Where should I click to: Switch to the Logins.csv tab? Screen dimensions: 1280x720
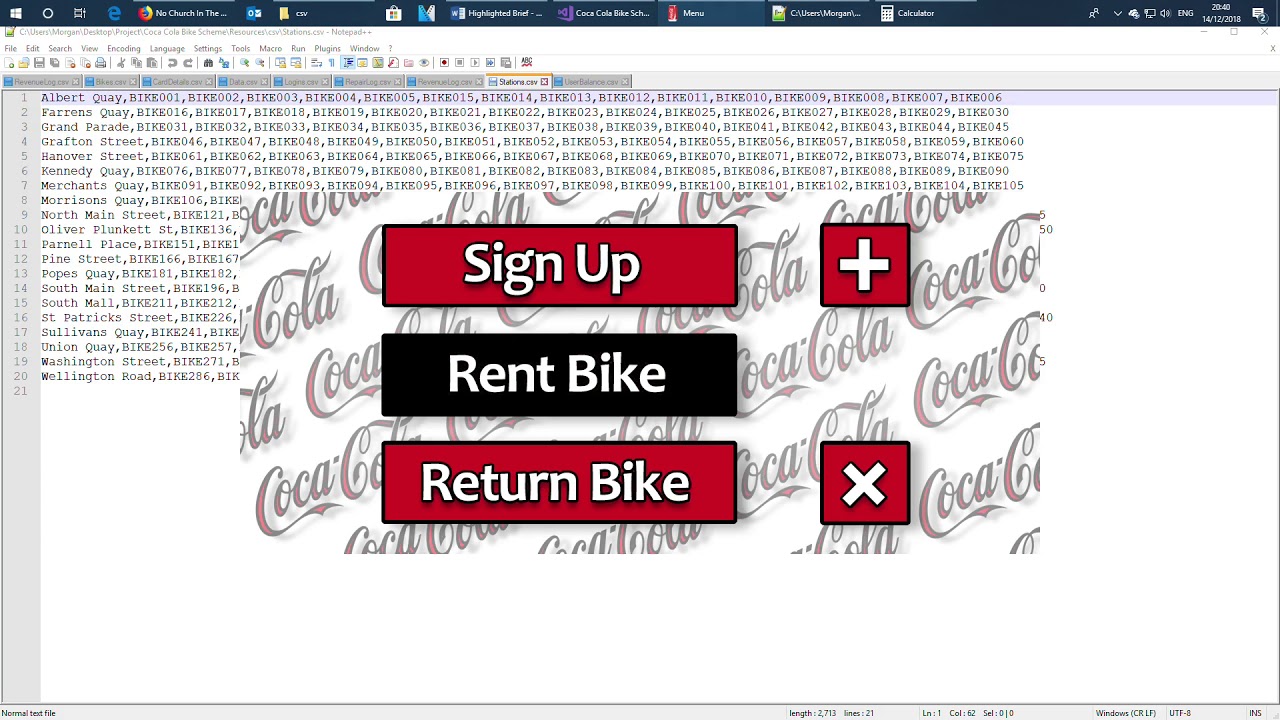301,82
